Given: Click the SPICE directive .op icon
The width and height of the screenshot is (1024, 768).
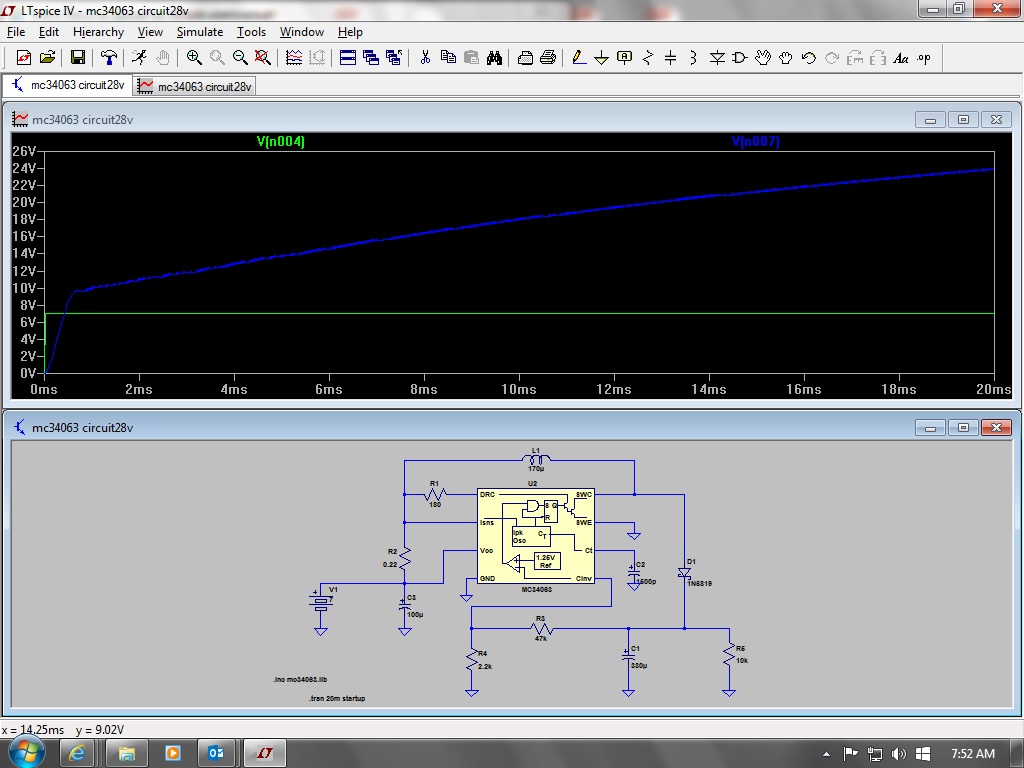Looking at the screenshot, I should [x=923, y=58].
